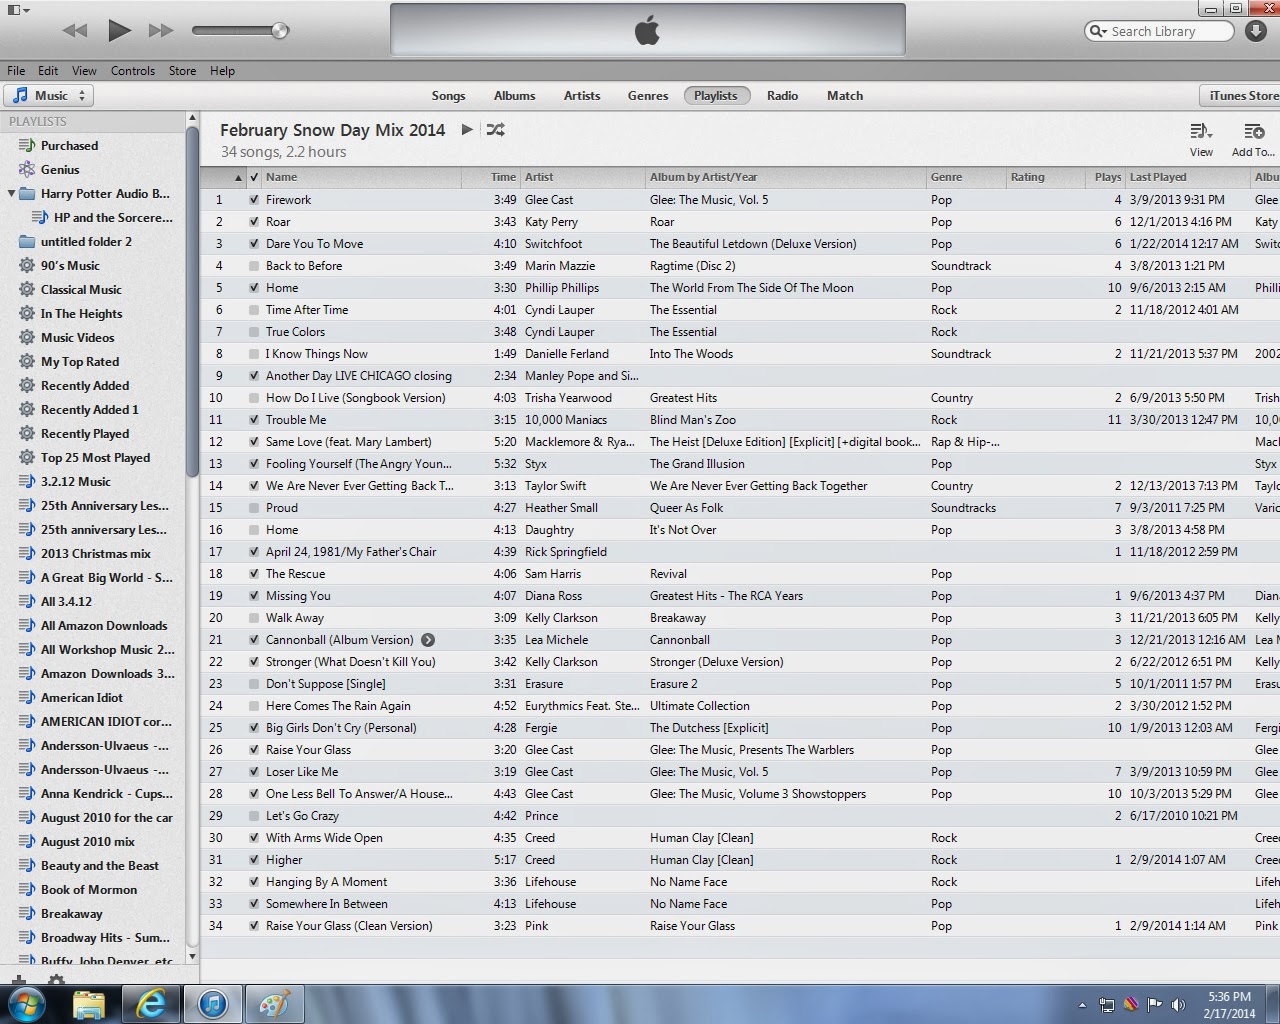Open the window menu dropdown at top-left
The image size is (1280, 1024).
pyautogui.click(x=19, y=9)
